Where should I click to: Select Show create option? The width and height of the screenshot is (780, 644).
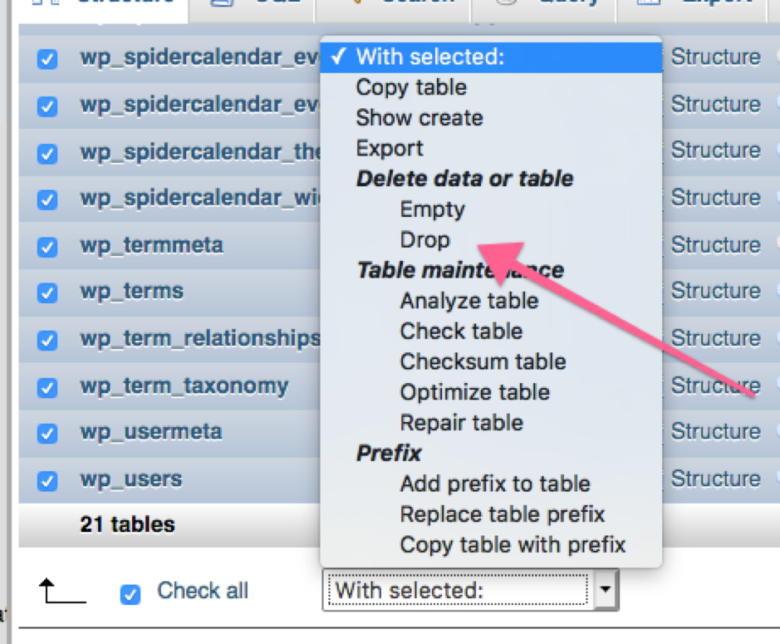coord(419,118)
